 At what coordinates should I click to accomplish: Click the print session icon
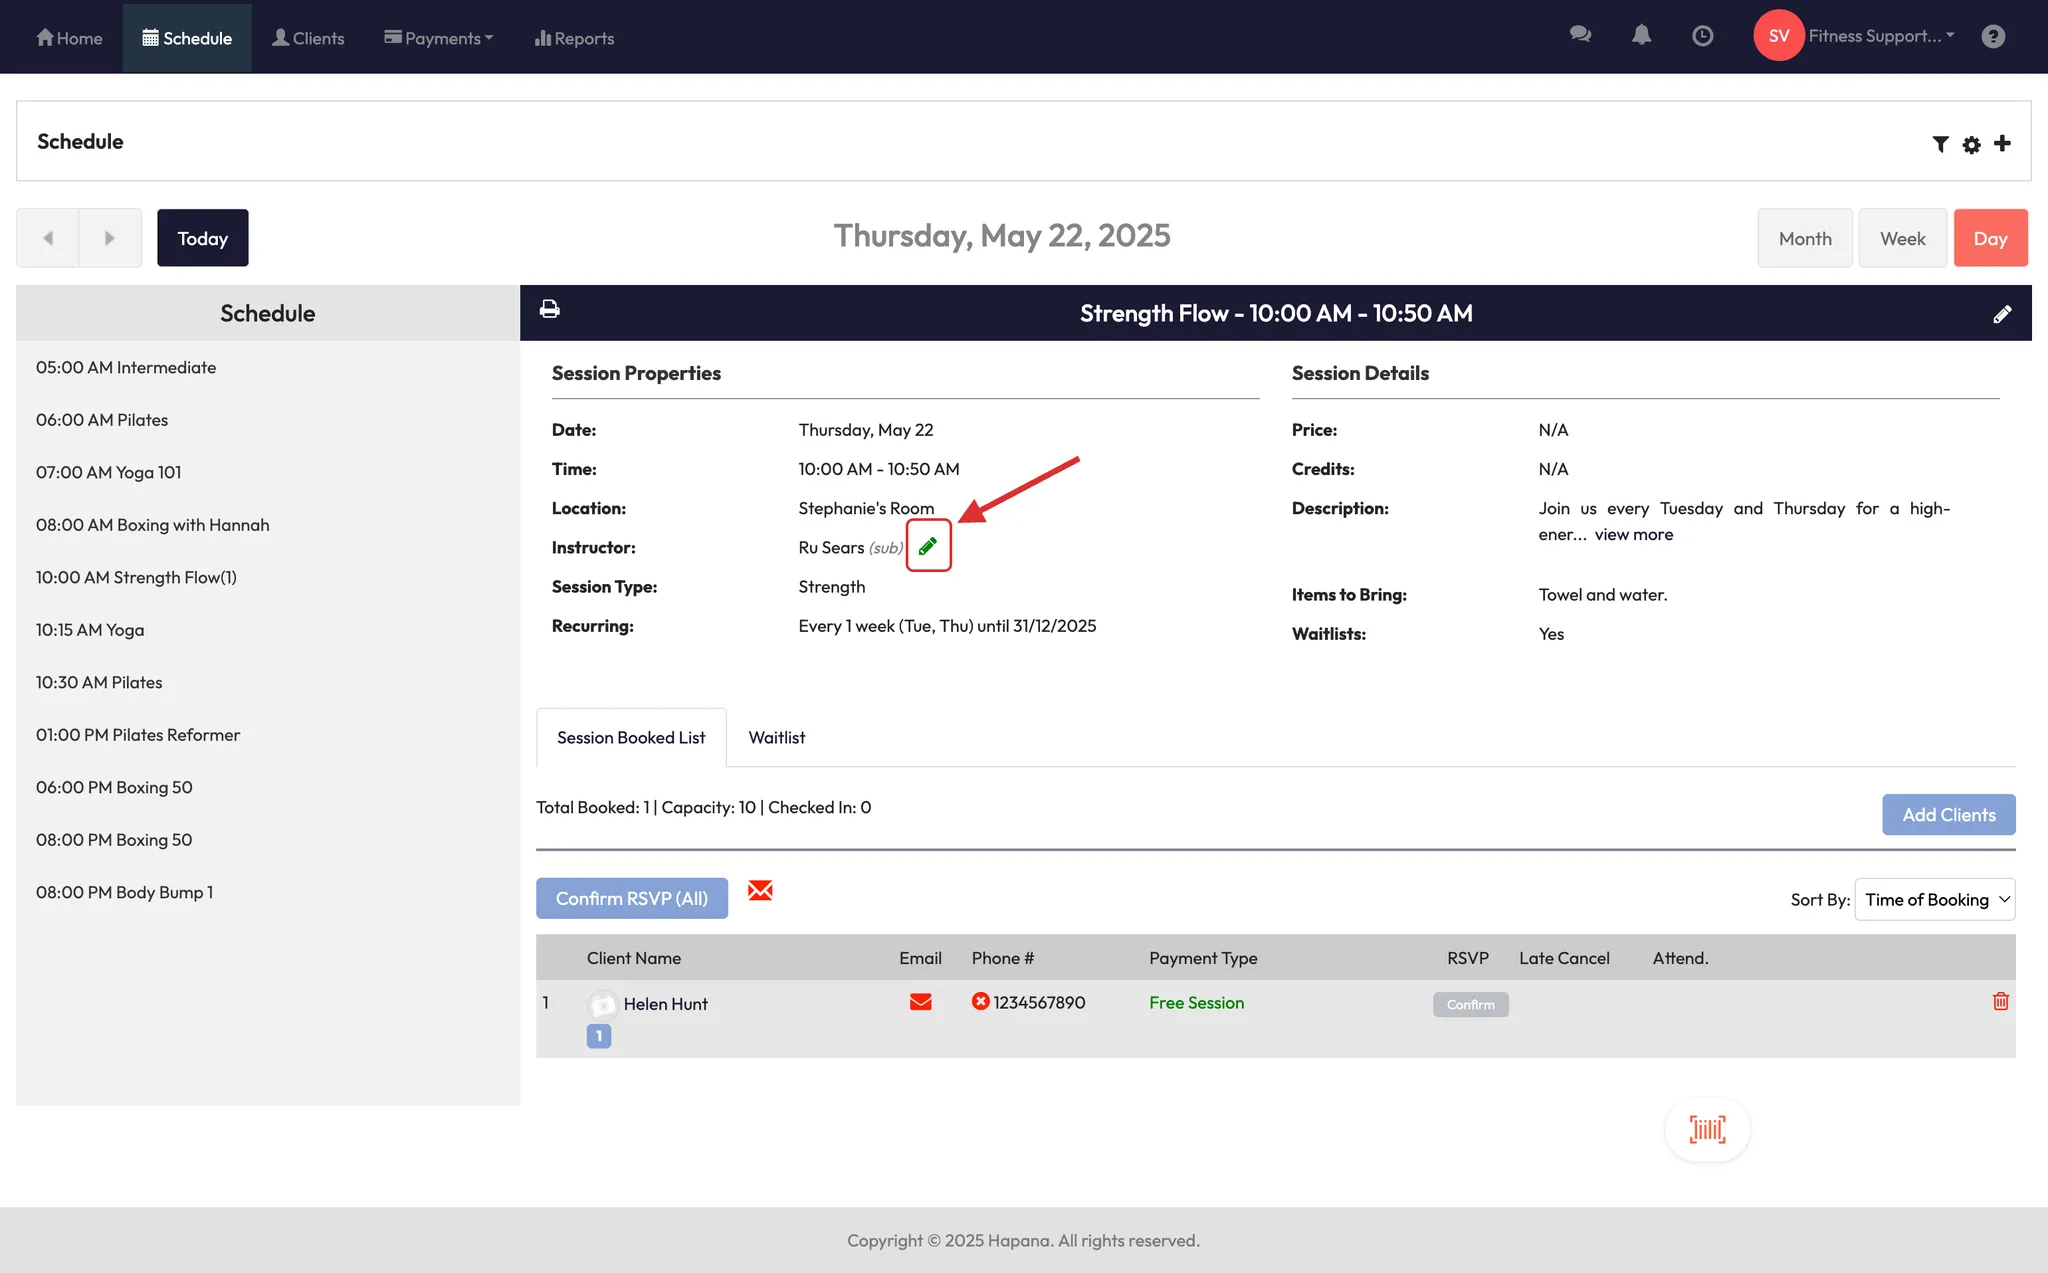coord(549,309)
